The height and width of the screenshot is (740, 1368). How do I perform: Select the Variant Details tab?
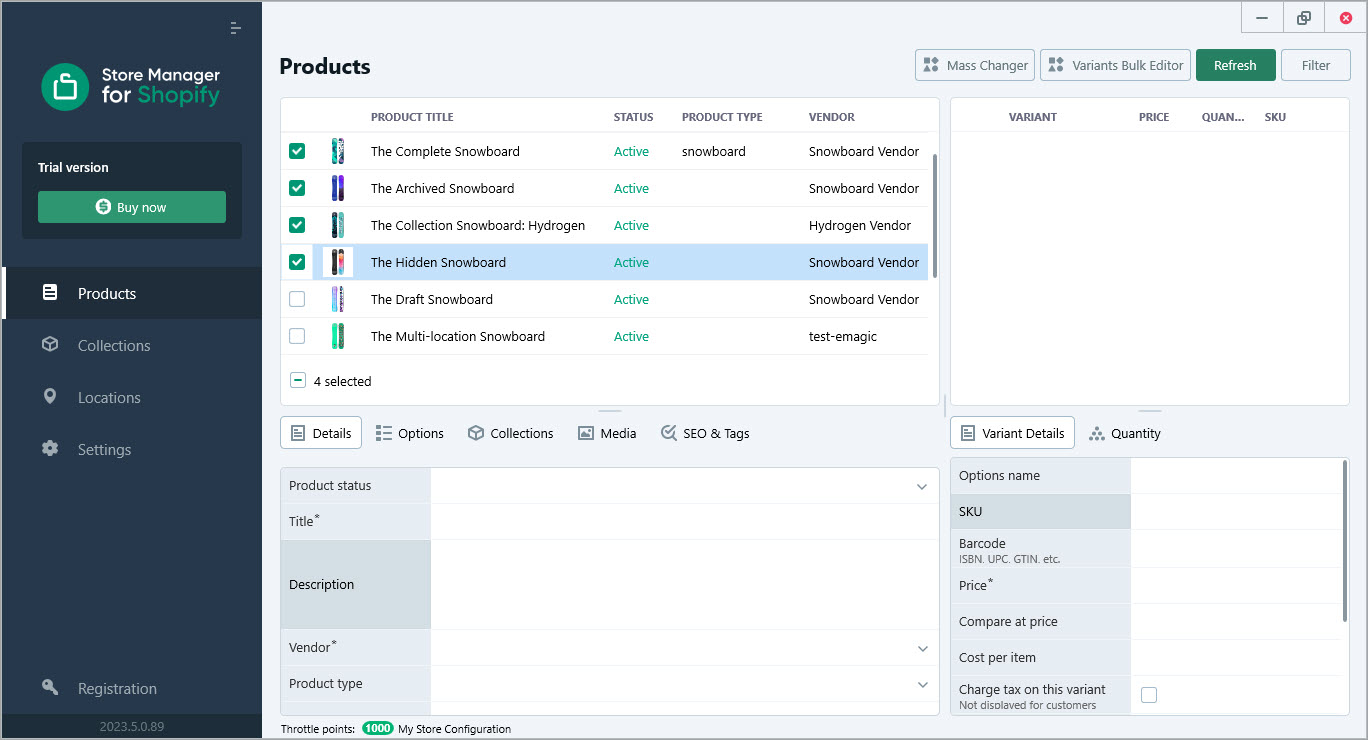1012,433
